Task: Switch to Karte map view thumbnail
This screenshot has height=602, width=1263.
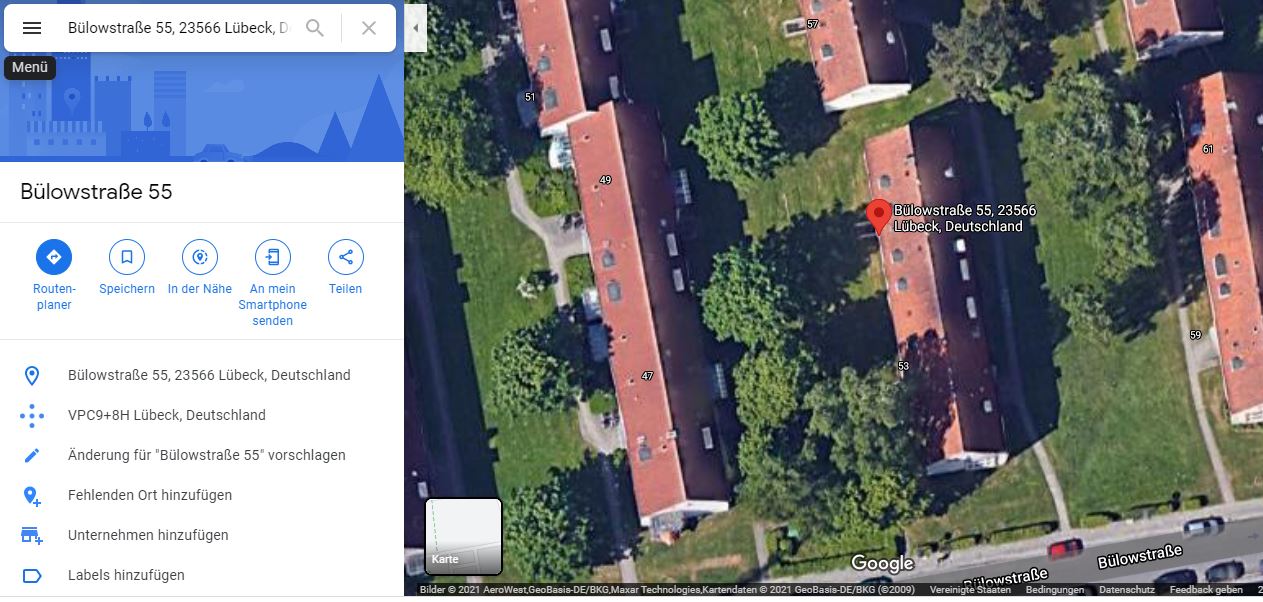Action: (x=464, y=536)
